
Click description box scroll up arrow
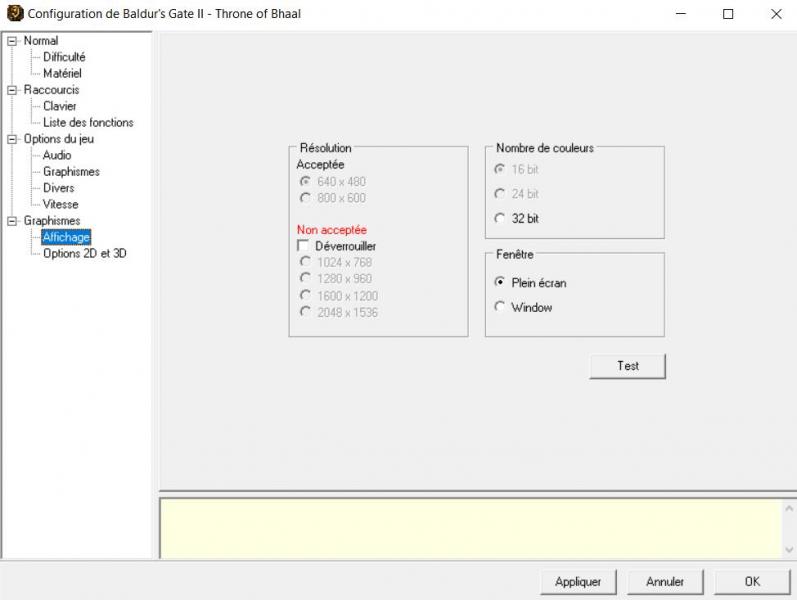[789, 508]
